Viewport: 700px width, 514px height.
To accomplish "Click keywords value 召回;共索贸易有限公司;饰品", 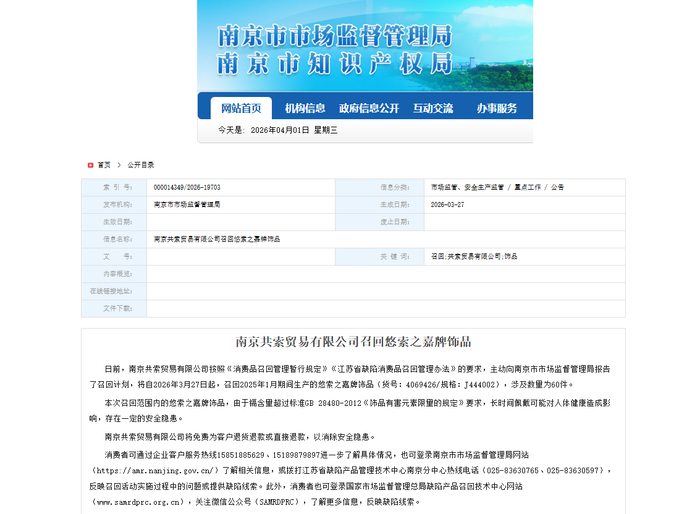I will (474, 257).
